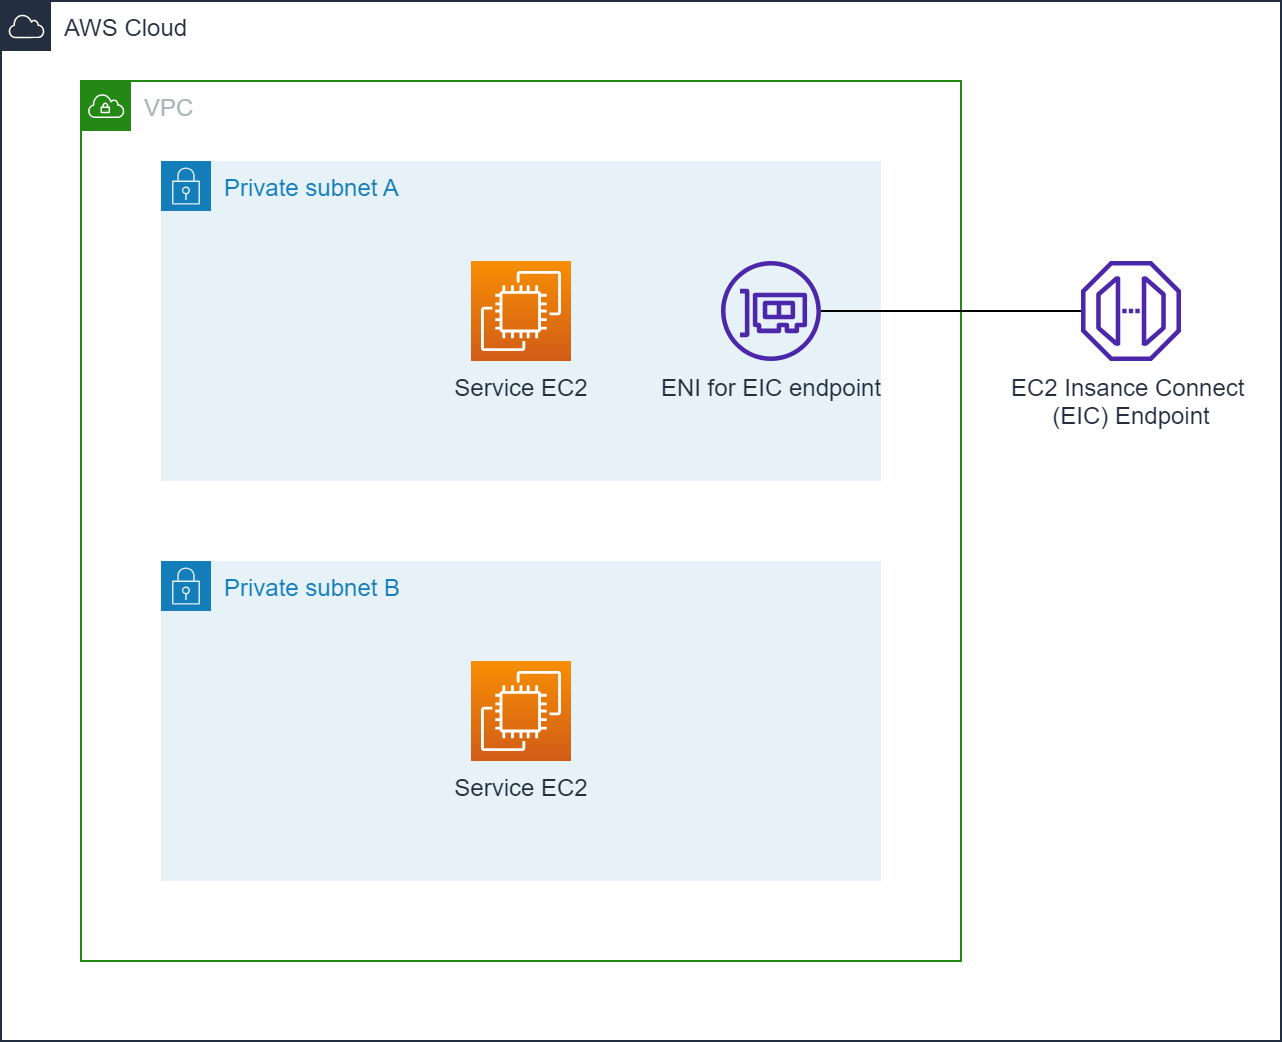The height and width of the screenshot is (1042, 1282).
Task: Select the EC2 icon in Private subnet A
Action: 521,311
